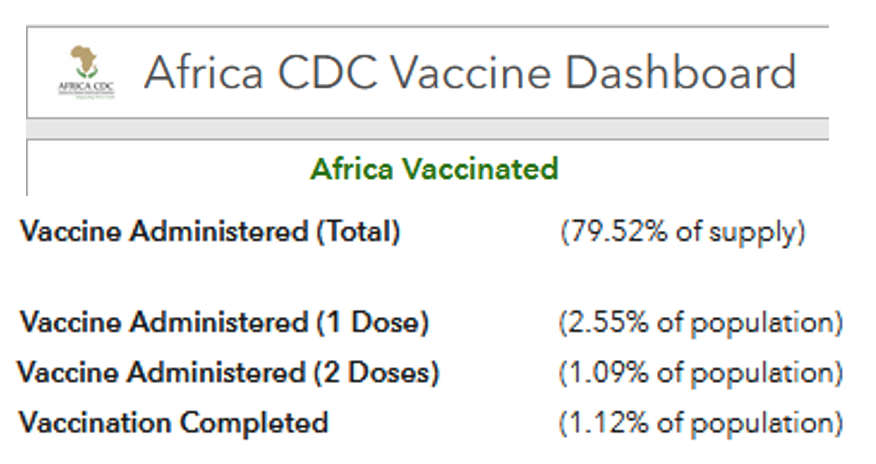Viewport: 876px width, 464px height.
Task: Select the 79.52% of supply figure
Action: tap(683, 232)
